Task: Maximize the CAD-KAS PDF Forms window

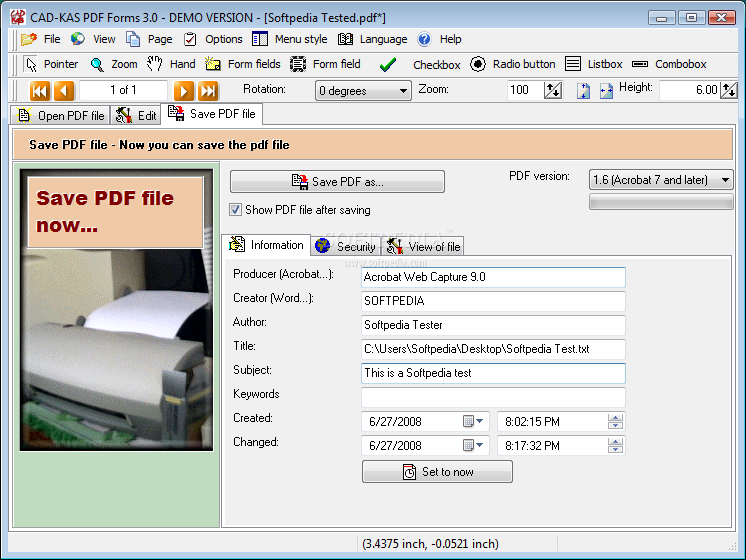Action: (x=691, y=18)
